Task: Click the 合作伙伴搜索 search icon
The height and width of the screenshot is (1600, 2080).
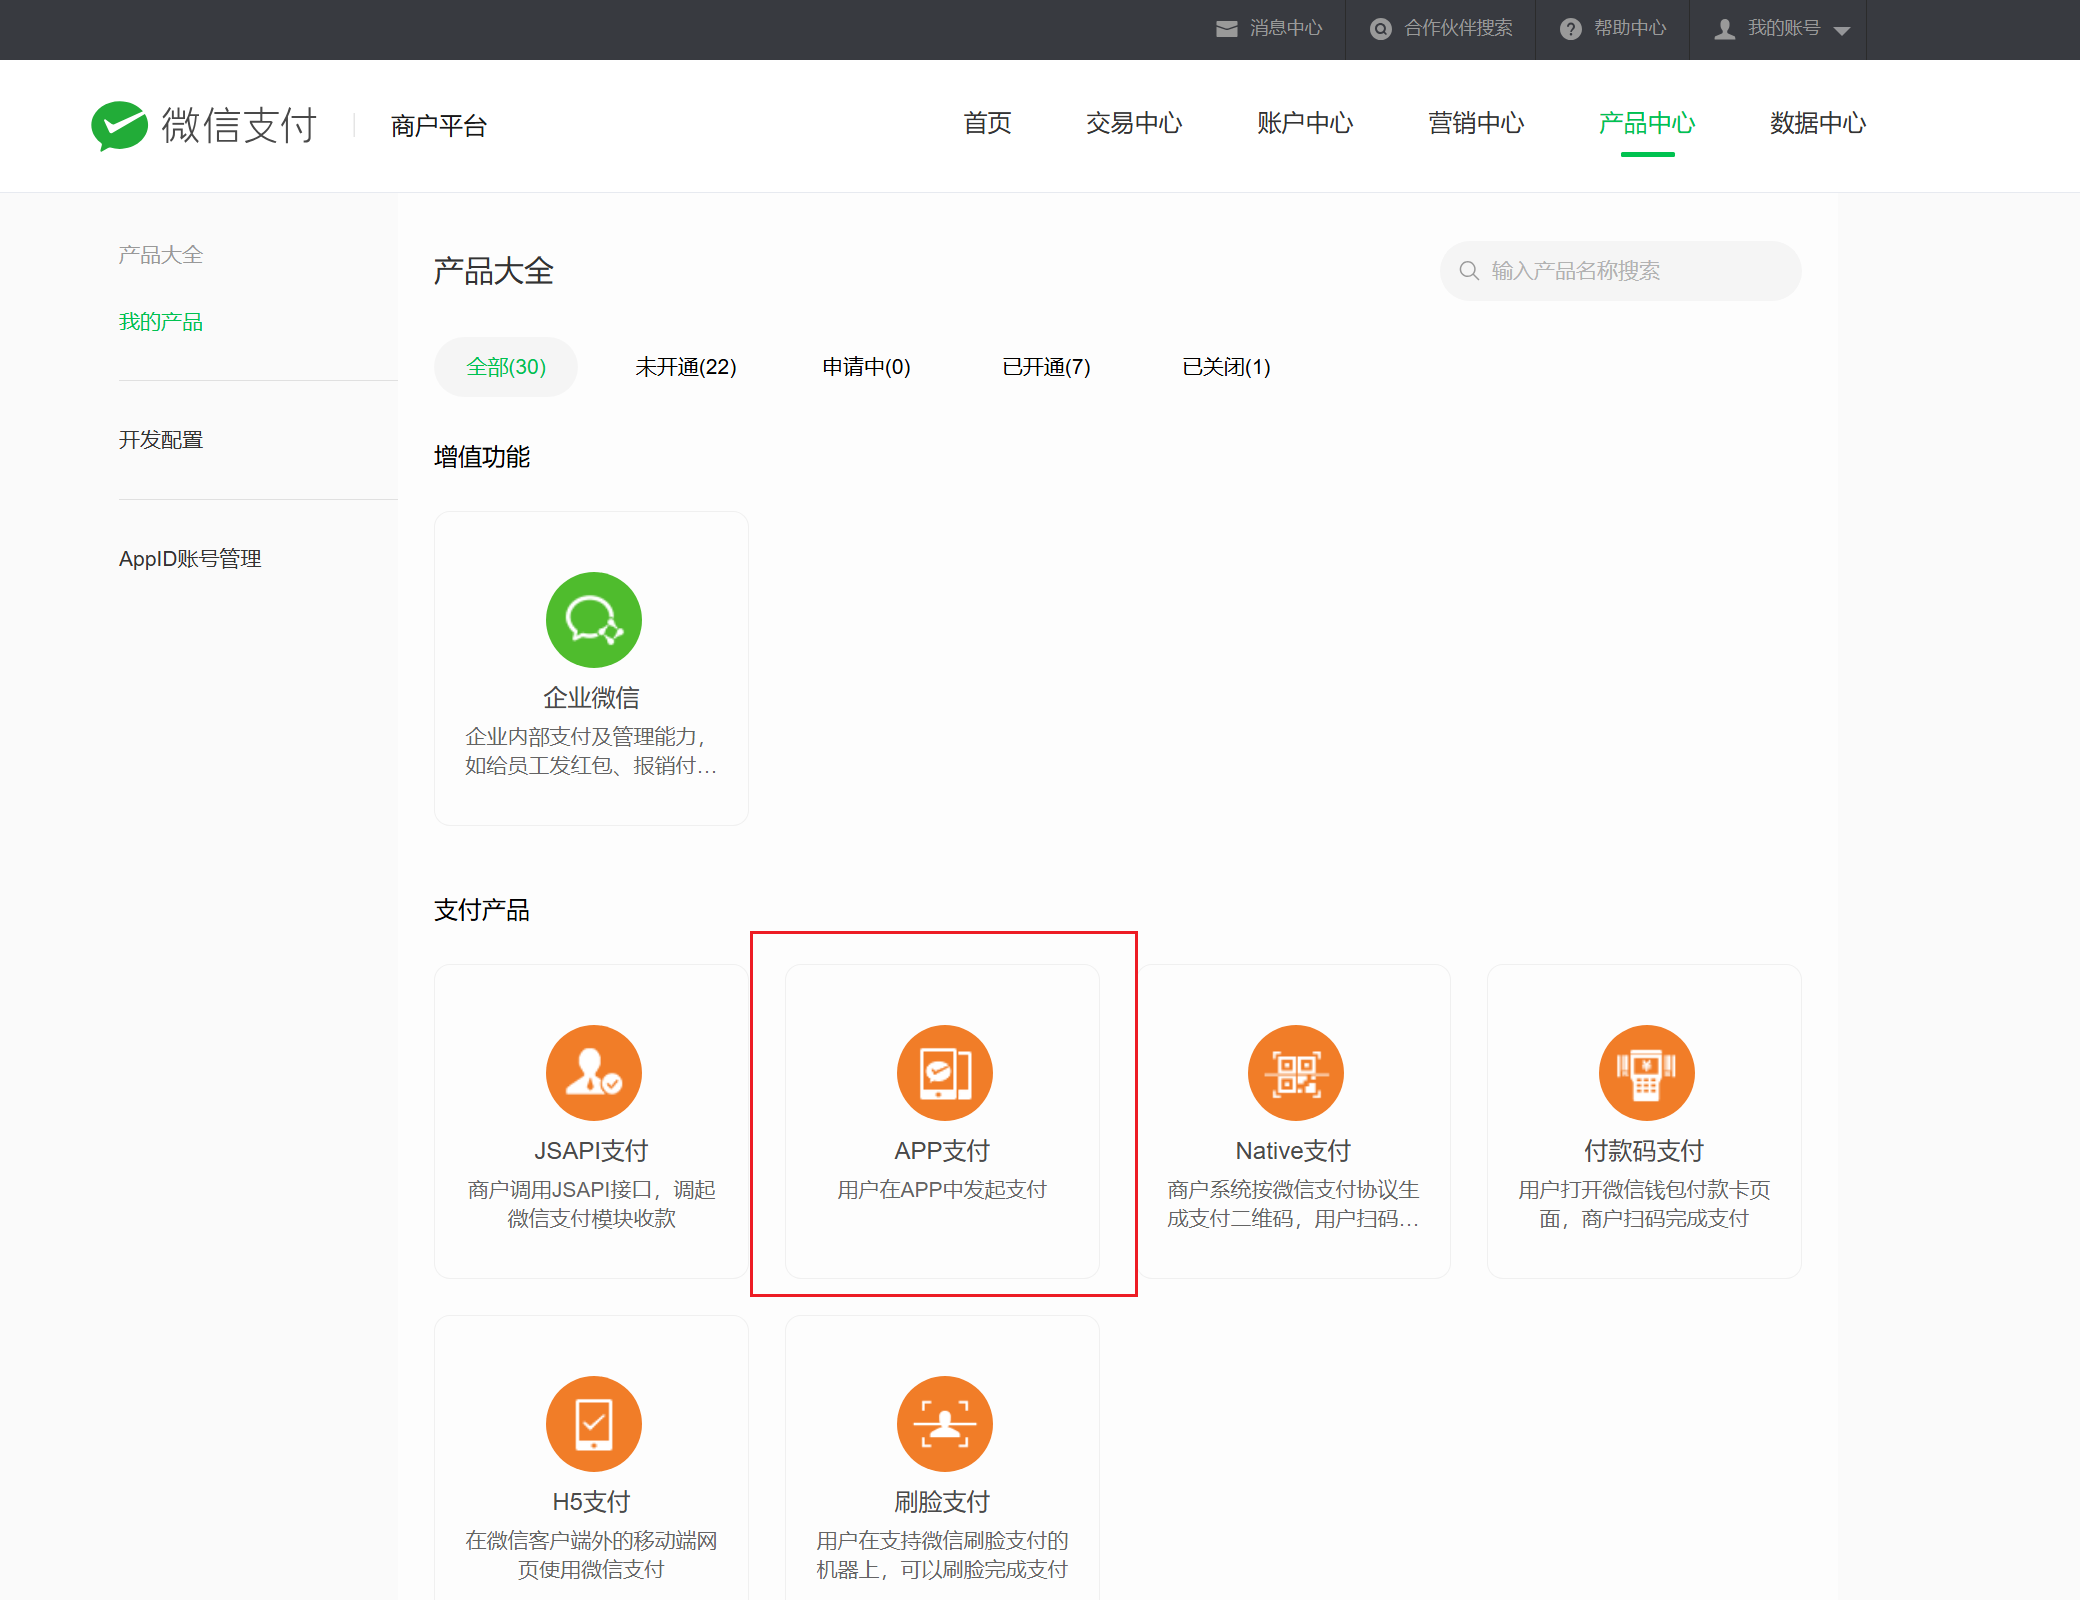Action: pyautogui.click(x=1380, y=29)
